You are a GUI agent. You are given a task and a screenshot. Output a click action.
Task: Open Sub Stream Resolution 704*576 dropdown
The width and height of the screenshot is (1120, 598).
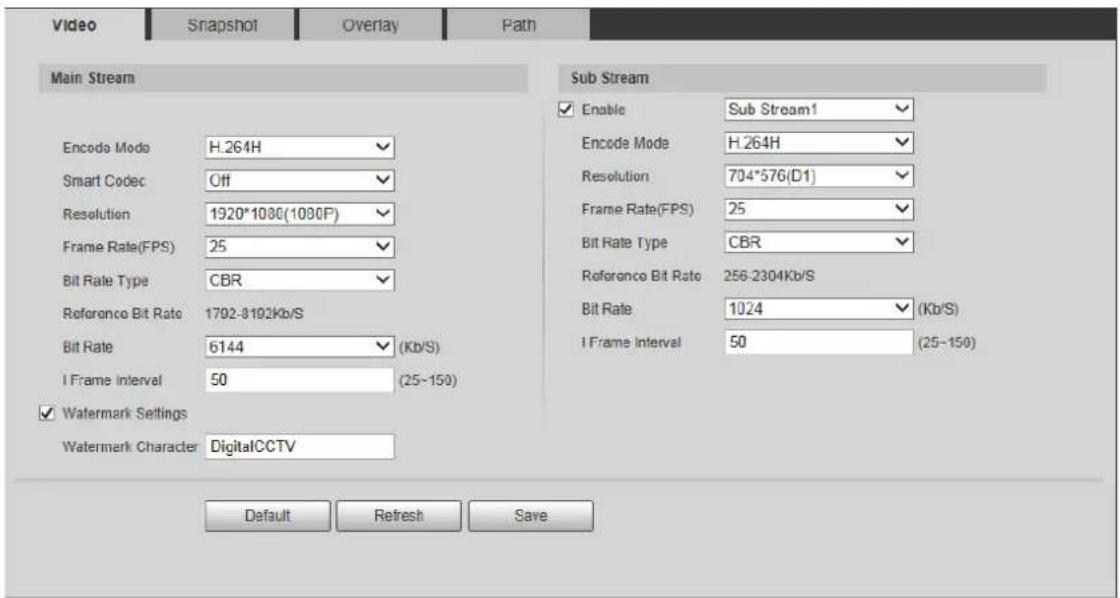tap(819, 176)
